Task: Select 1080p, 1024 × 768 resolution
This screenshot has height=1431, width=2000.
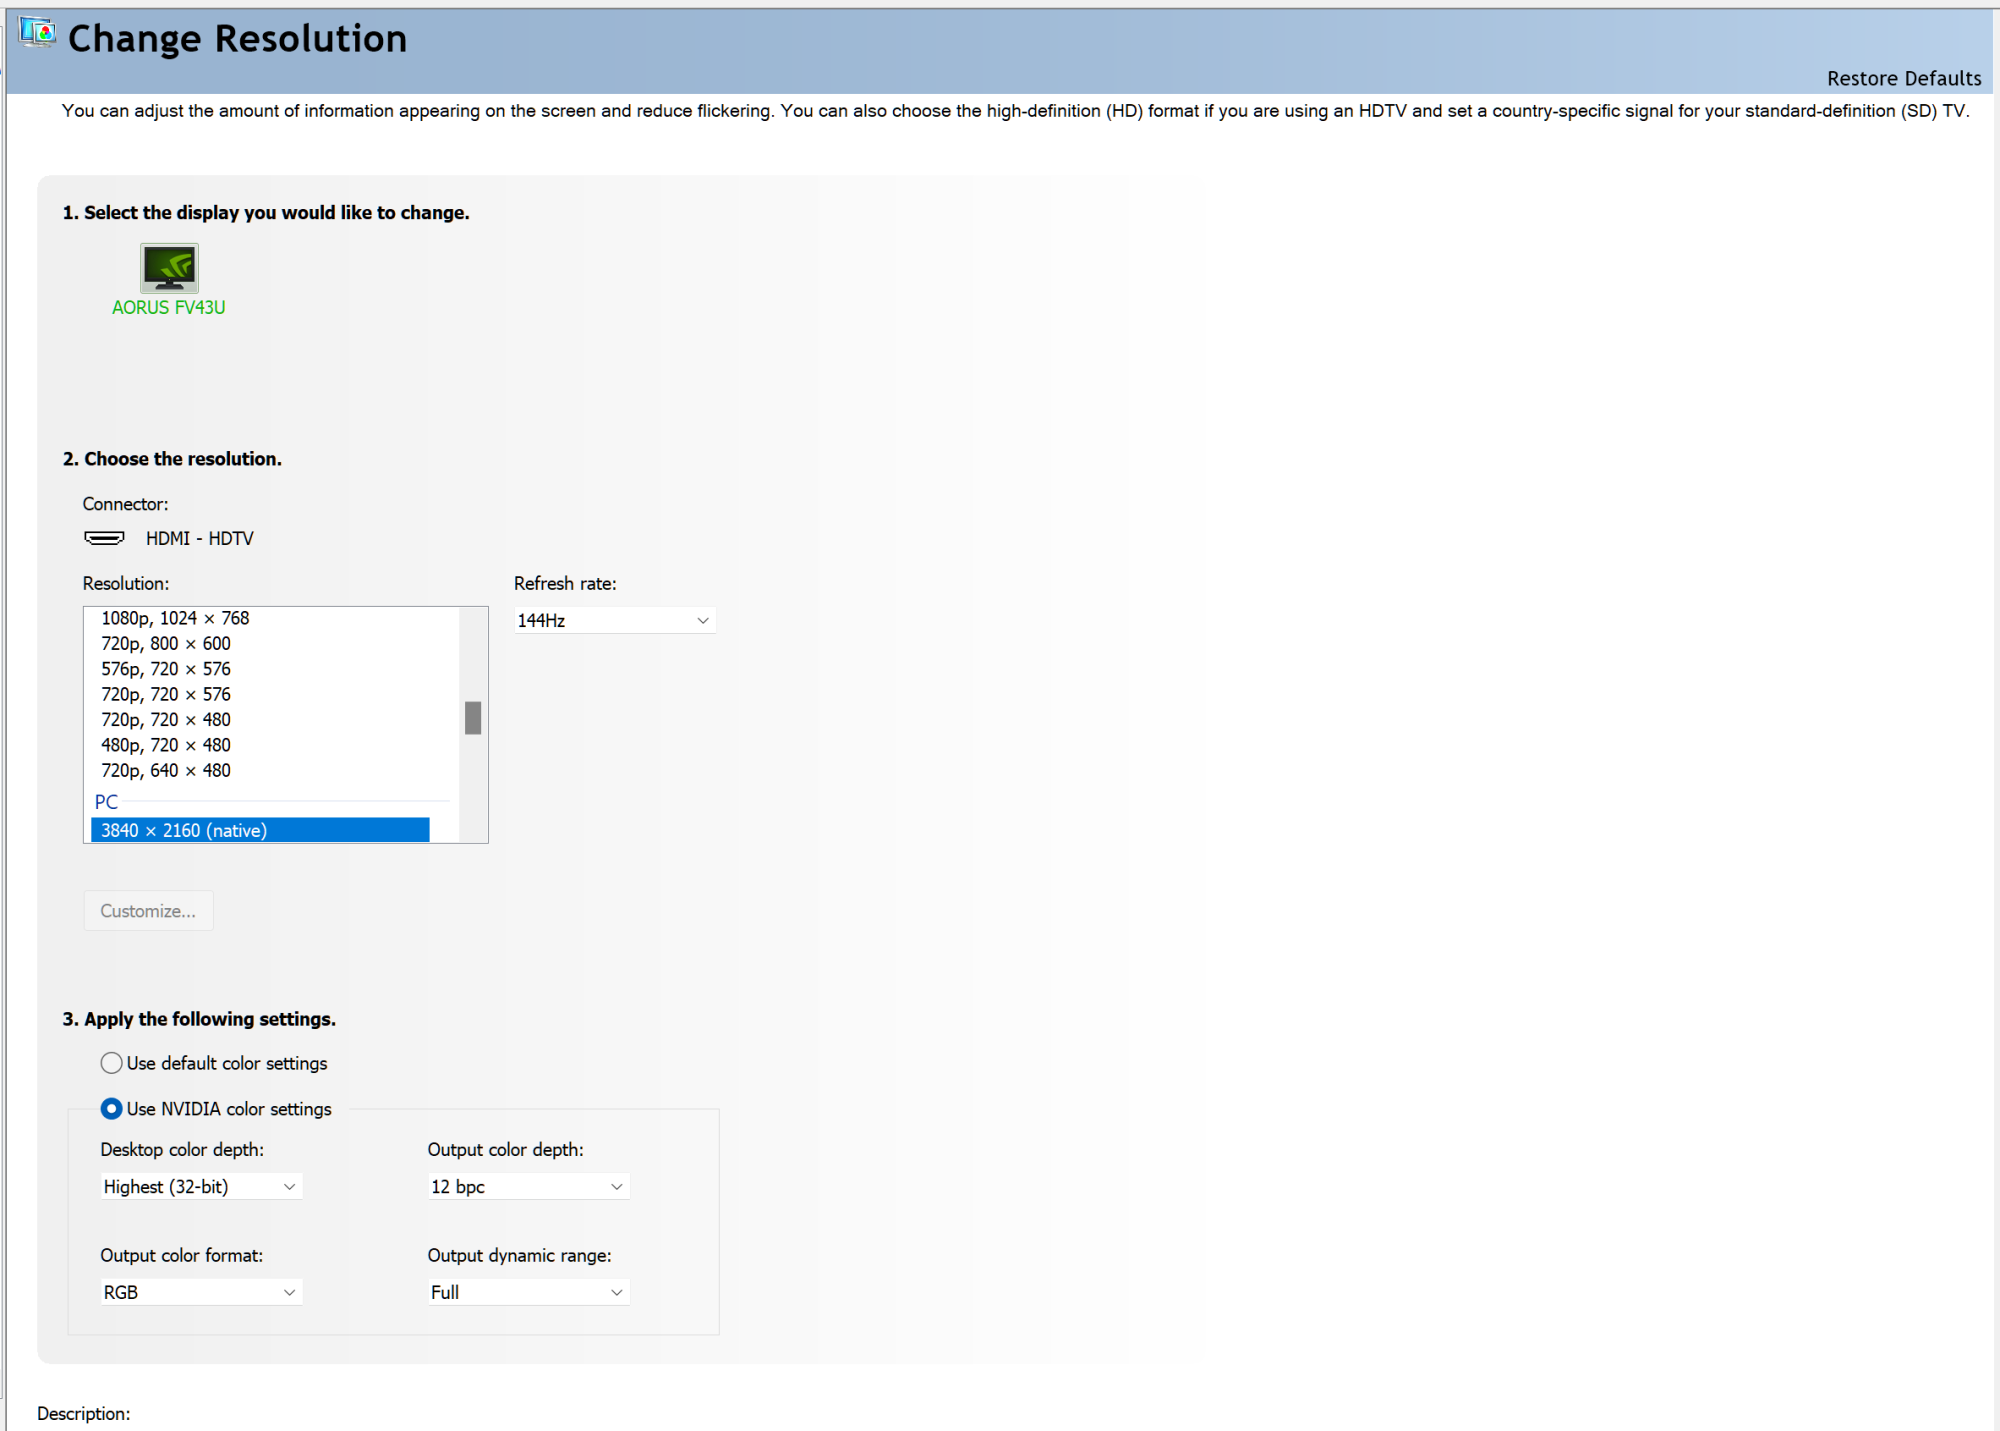Action: [176, 619]
